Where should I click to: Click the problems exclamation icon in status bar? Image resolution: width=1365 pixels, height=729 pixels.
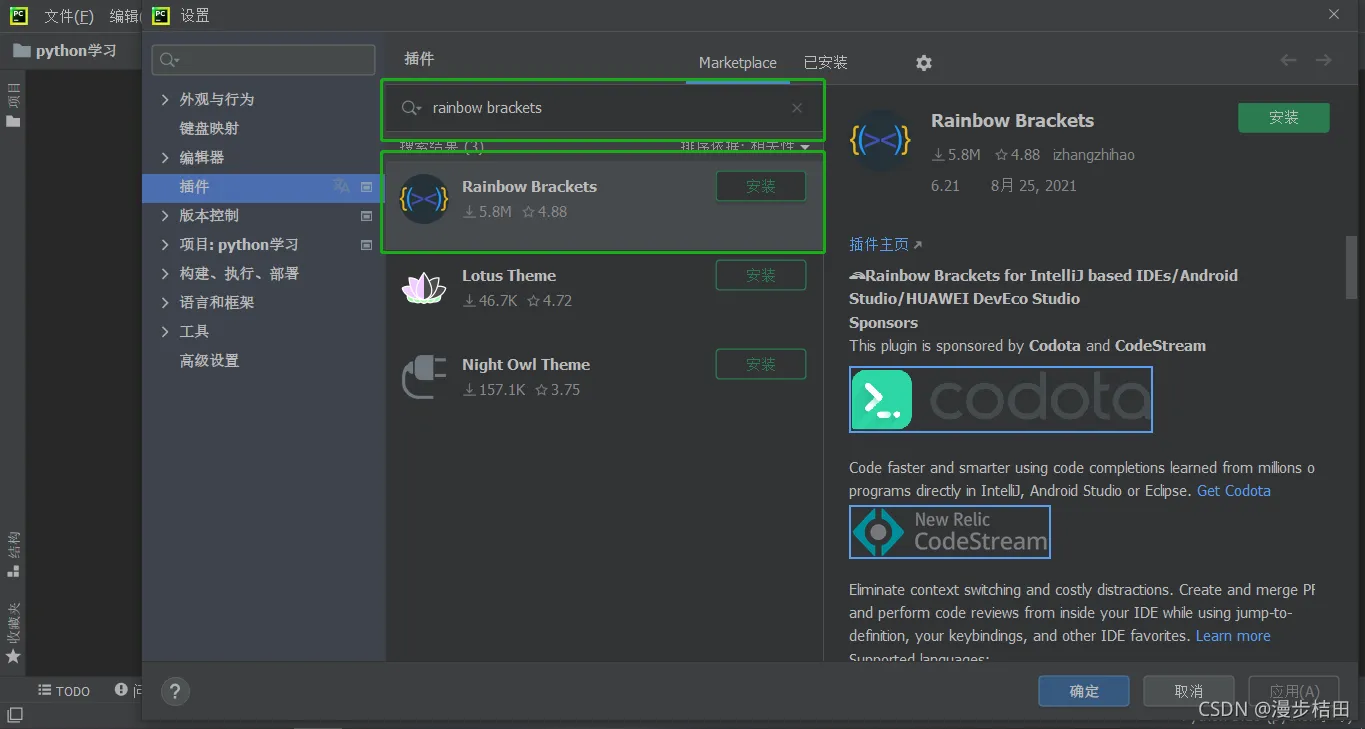click(122, 690)
